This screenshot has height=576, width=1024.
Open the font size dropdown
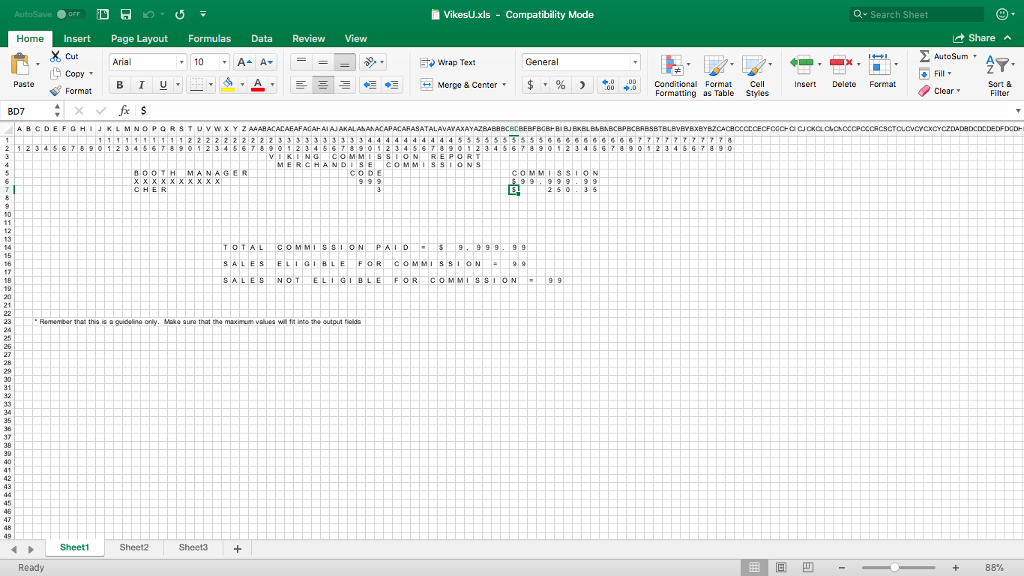click(224, 62)
